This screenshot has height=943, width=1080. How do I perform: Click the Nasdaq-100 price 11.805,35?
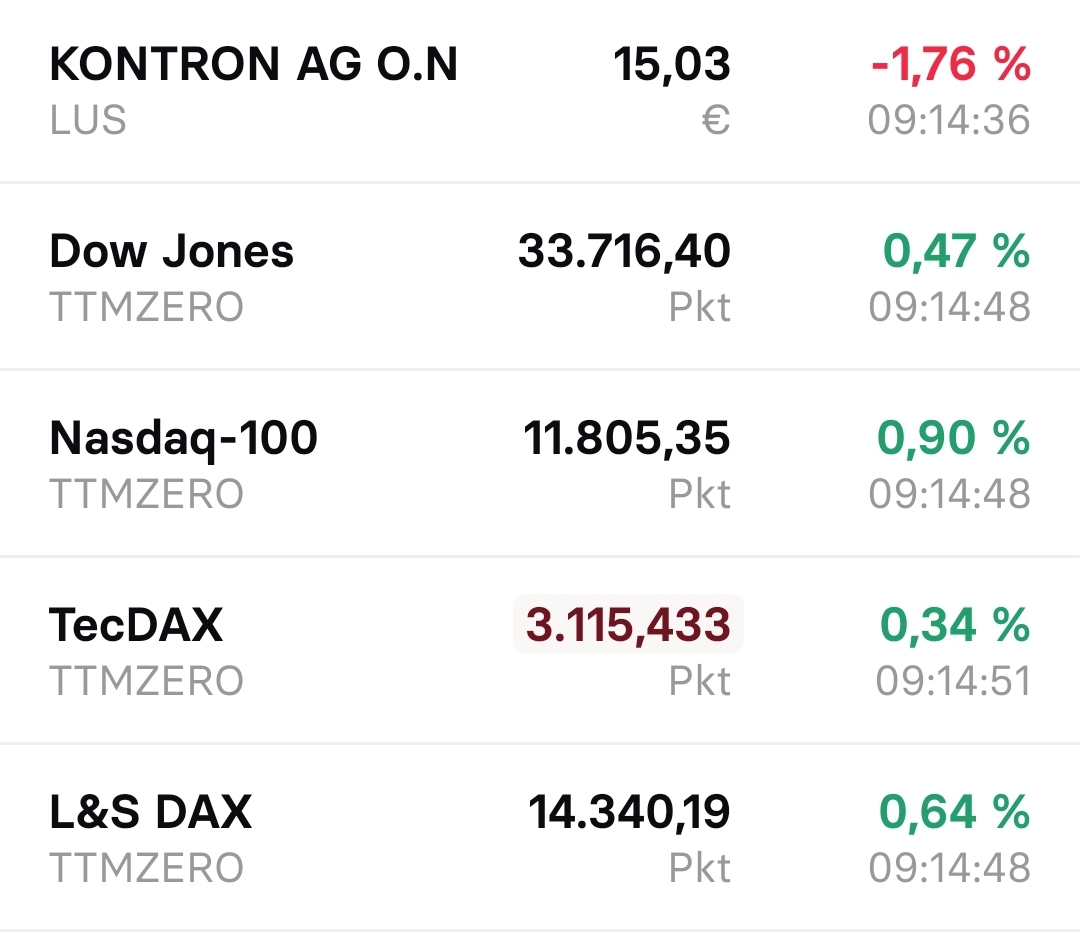(628, 437)
